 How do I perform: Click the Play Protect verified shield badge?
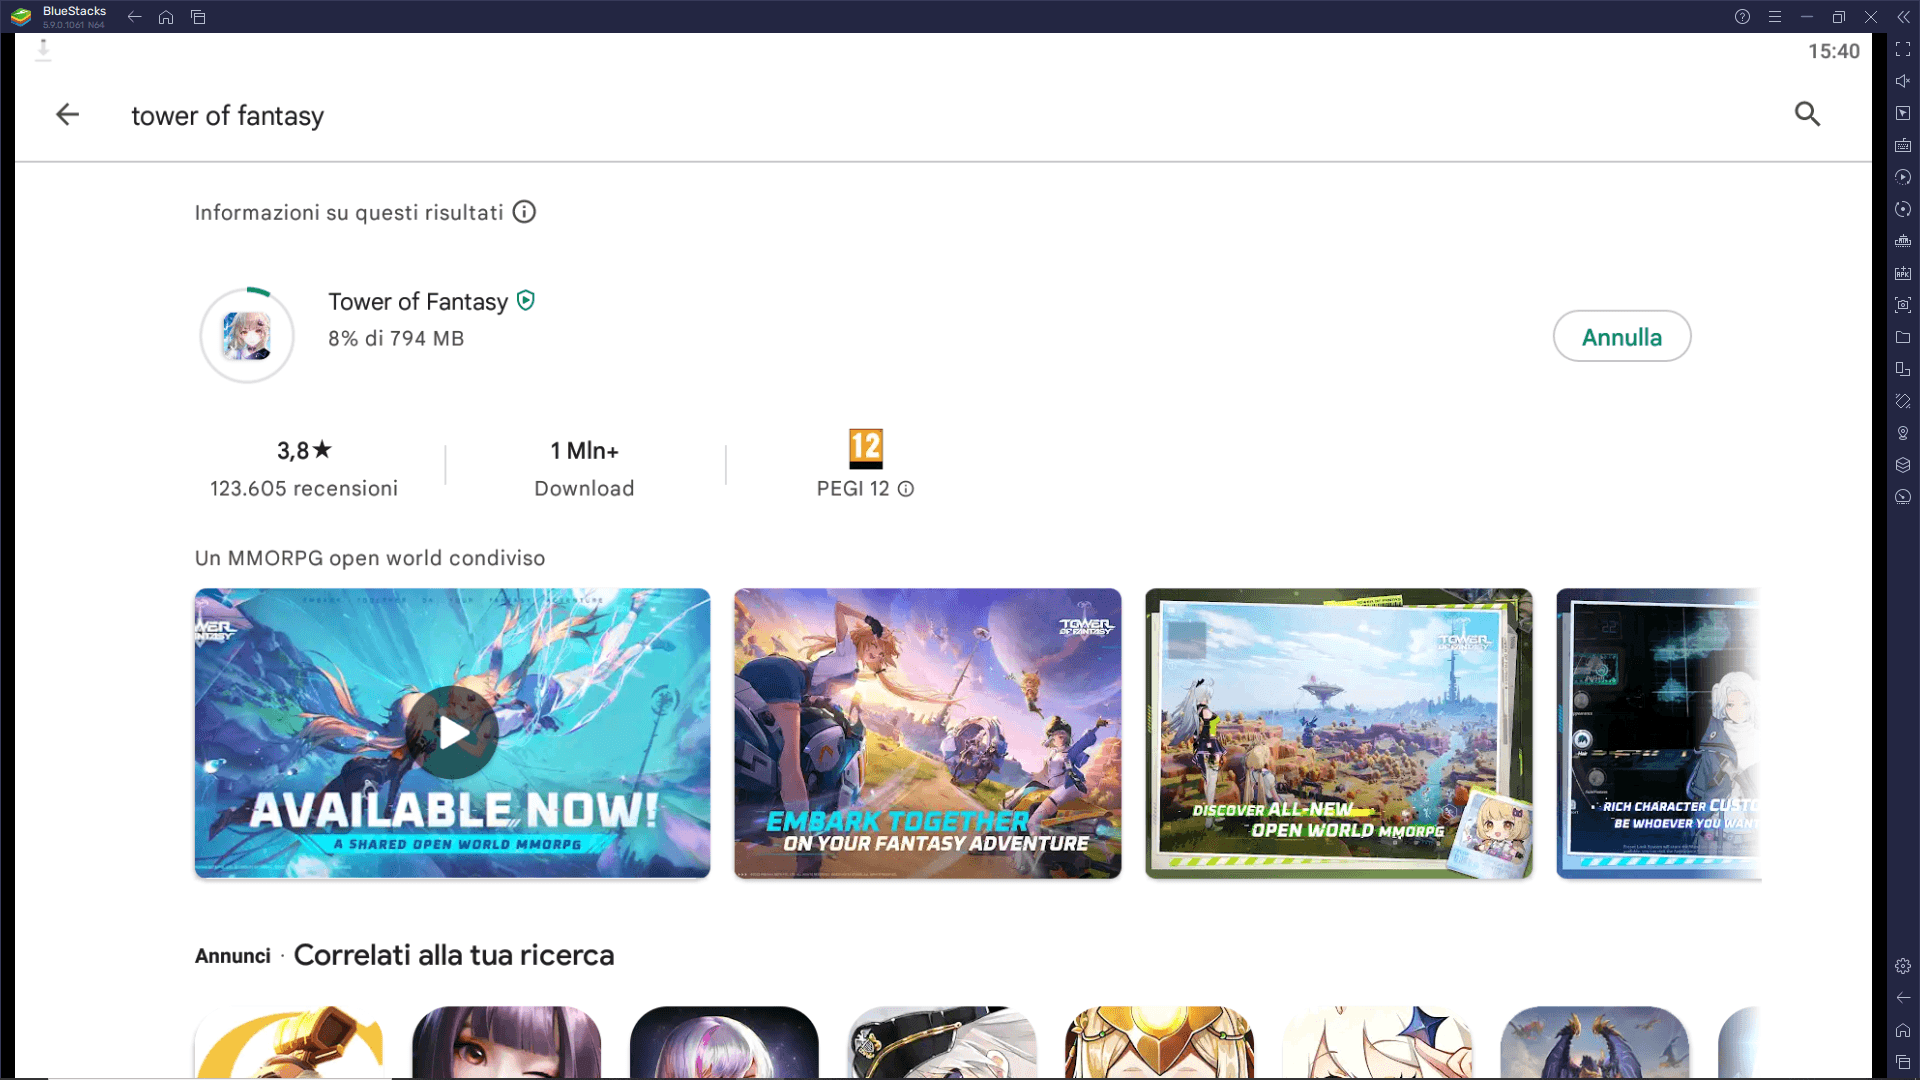click(526, 301)
